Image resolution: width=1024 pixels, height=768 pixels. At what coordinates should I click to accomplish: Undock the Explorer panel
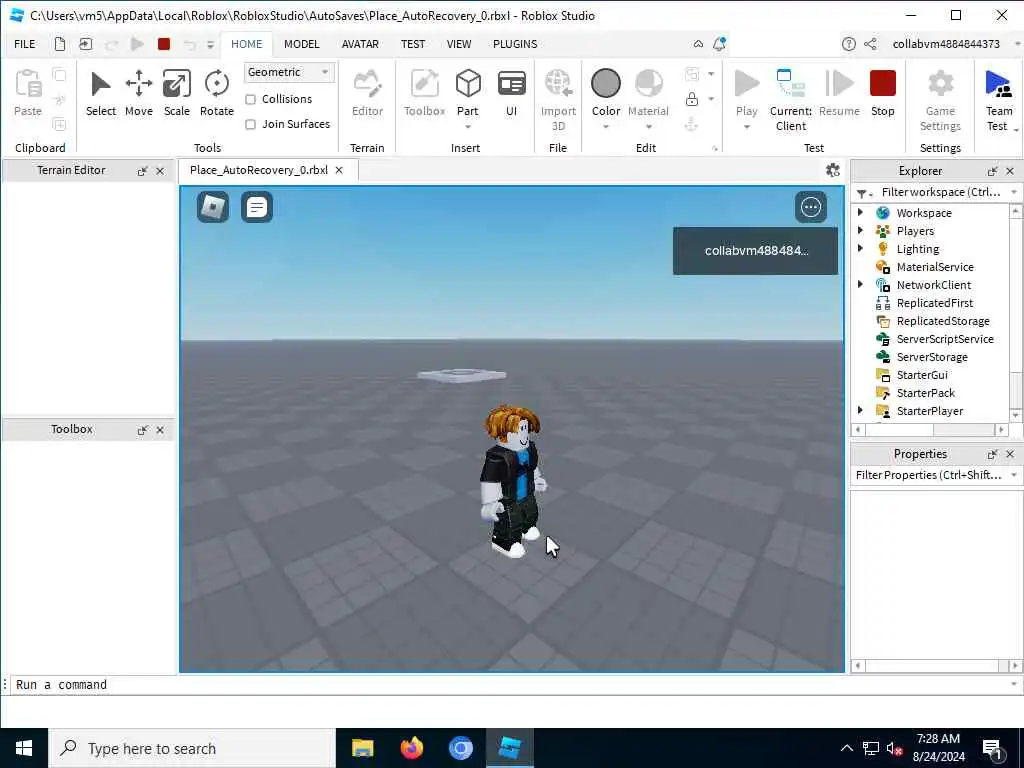993,171
